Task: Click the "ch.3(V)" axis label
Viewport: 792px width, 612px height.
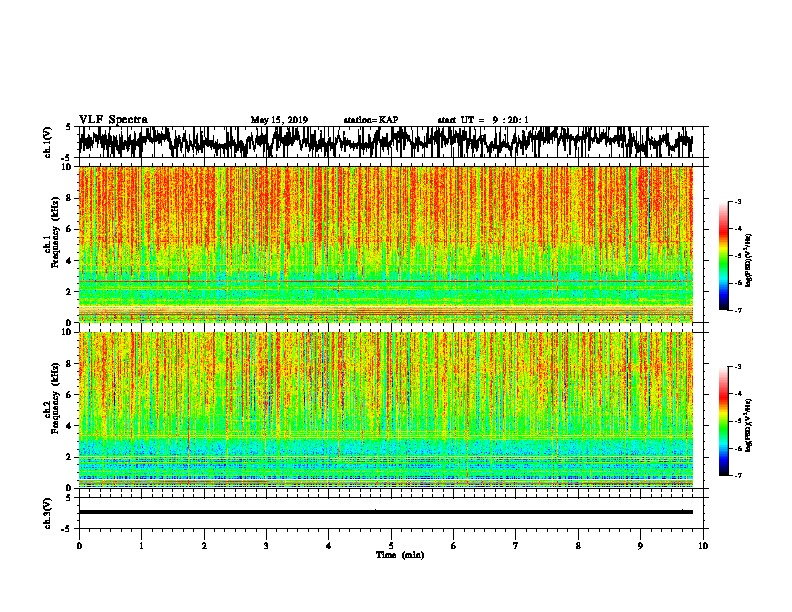Action: click(48, 513)
